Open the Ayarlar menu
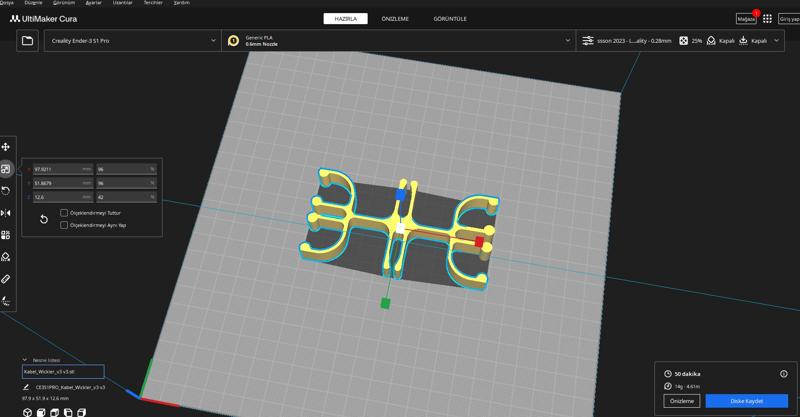The width and height of the screenshot is (800, 417). coord(93,3)
